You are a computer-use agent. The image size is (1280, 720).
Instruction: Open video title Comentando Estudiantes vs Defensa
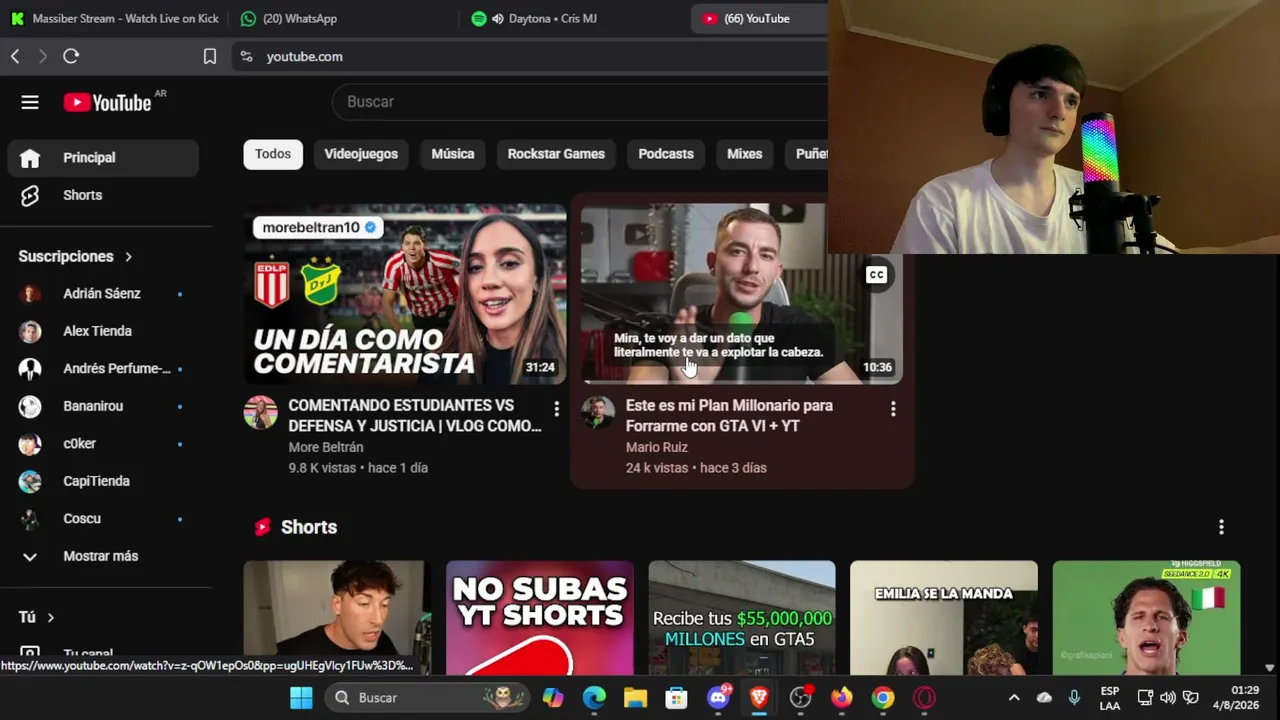[x=415, y=416]
